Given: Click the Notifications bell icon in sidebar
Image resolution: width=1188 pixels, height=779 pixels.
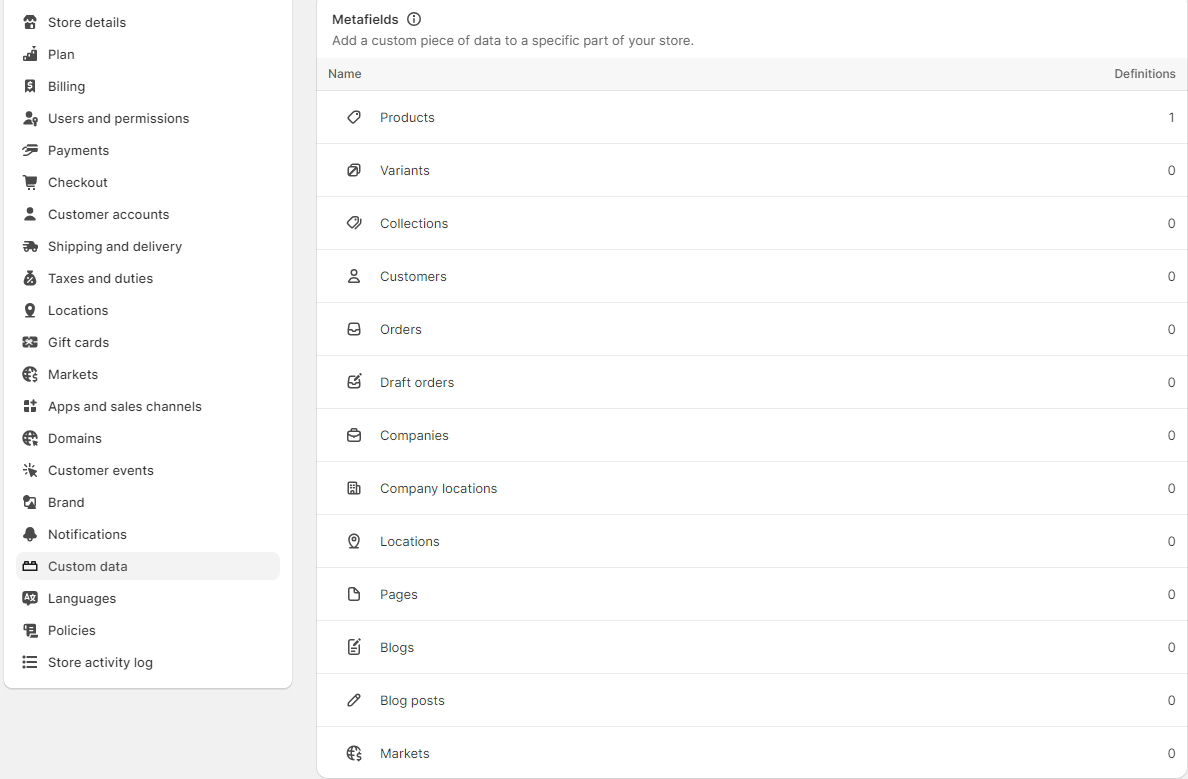Looking at the screenshot, I should (30, 534).
